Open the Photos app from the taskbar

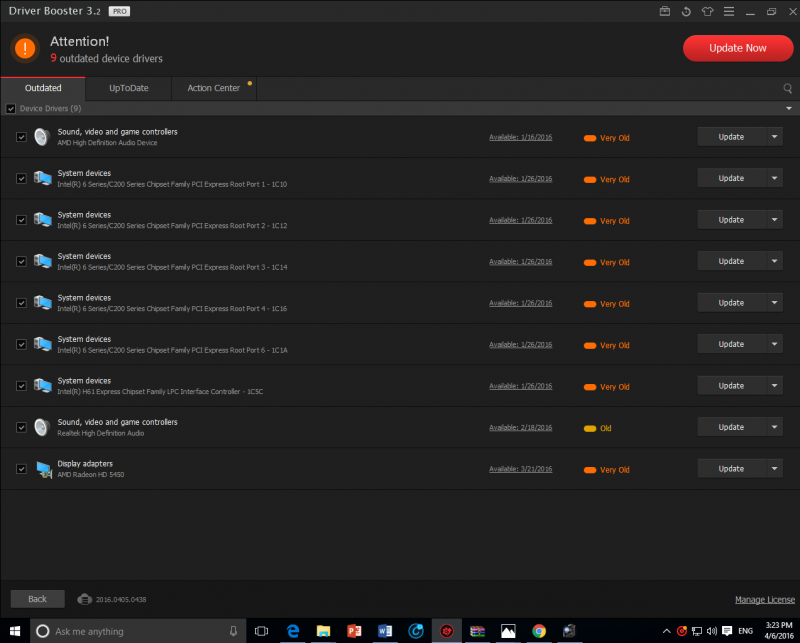point(508,631)
